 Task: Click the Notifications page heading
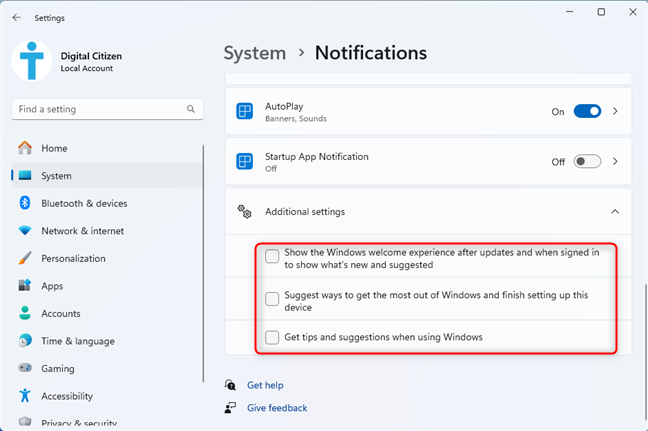point(371,53)
